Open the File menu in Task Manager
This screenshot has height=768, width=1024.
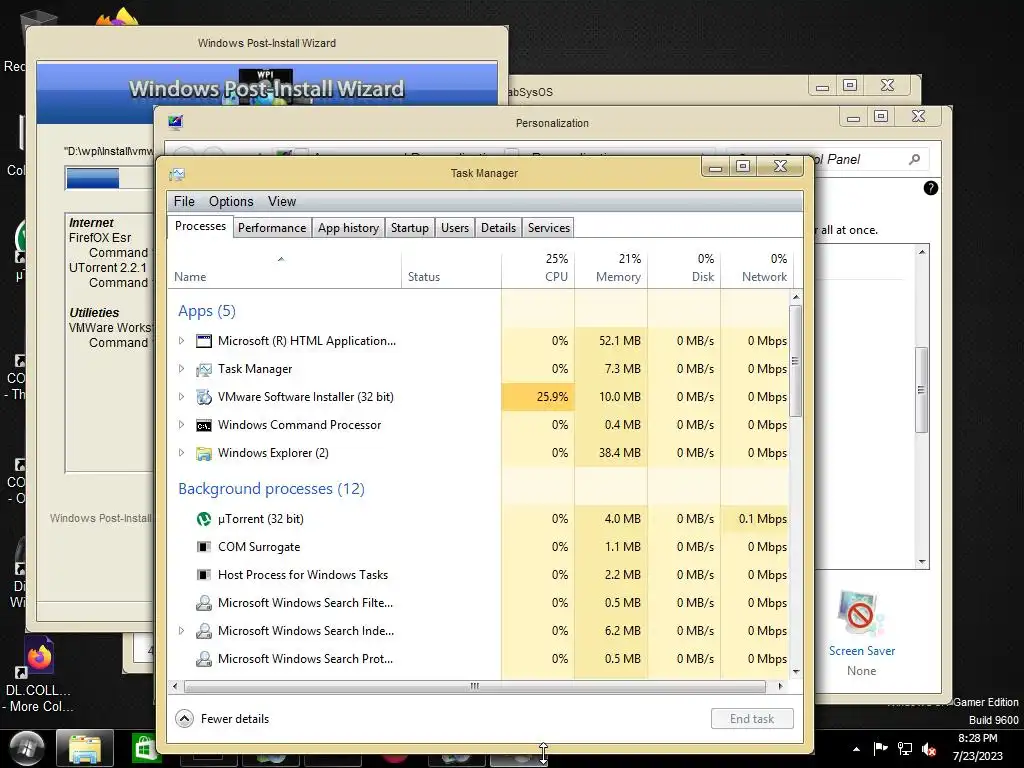(x=184, y=202)
